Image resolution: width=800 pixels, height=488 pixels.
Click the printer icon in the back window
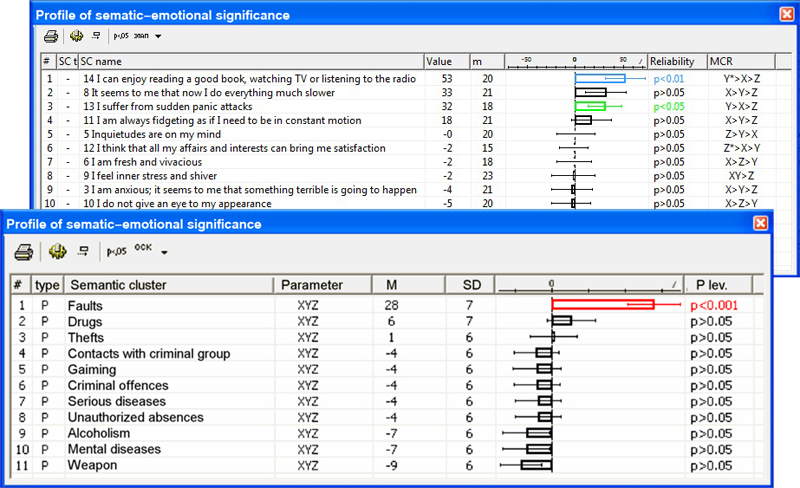pos(51,36)
